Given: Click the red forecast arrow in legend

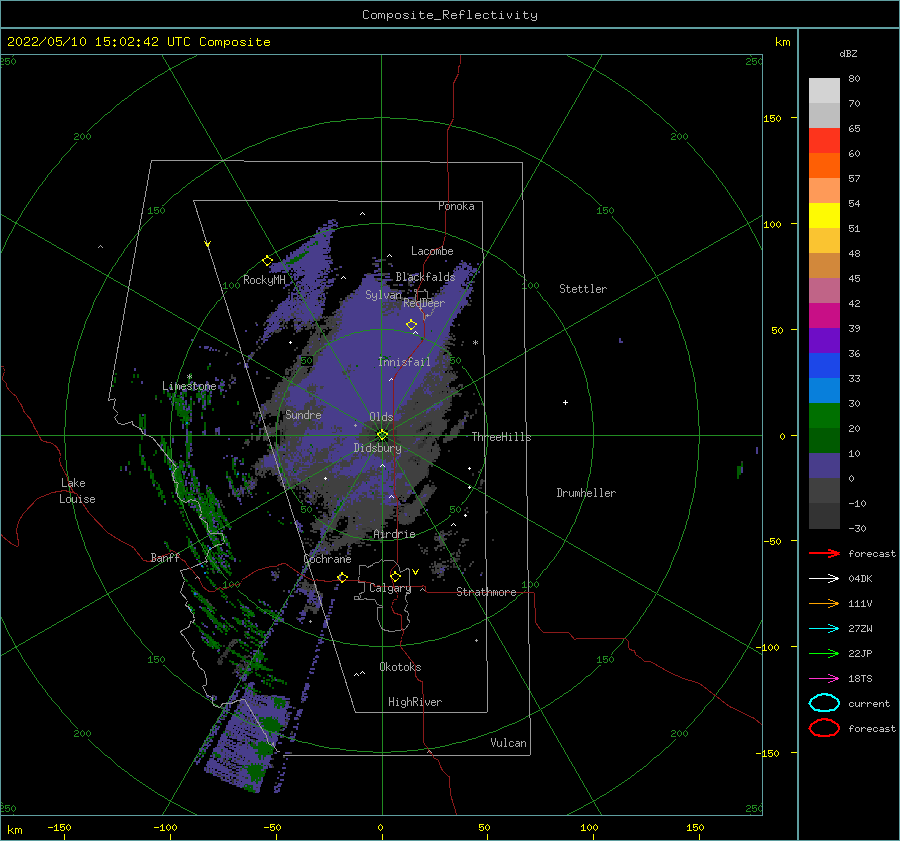Looking at the screenshot, I should [x=824, y=553].
